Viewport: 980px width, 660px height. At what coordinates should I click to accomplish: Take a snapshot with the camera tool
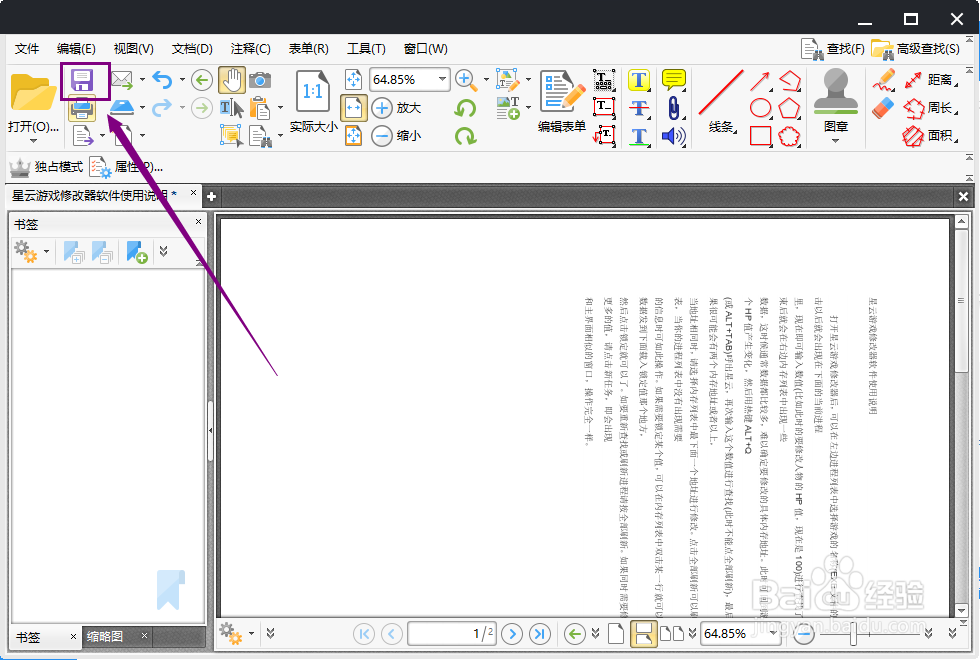[261, 81]
